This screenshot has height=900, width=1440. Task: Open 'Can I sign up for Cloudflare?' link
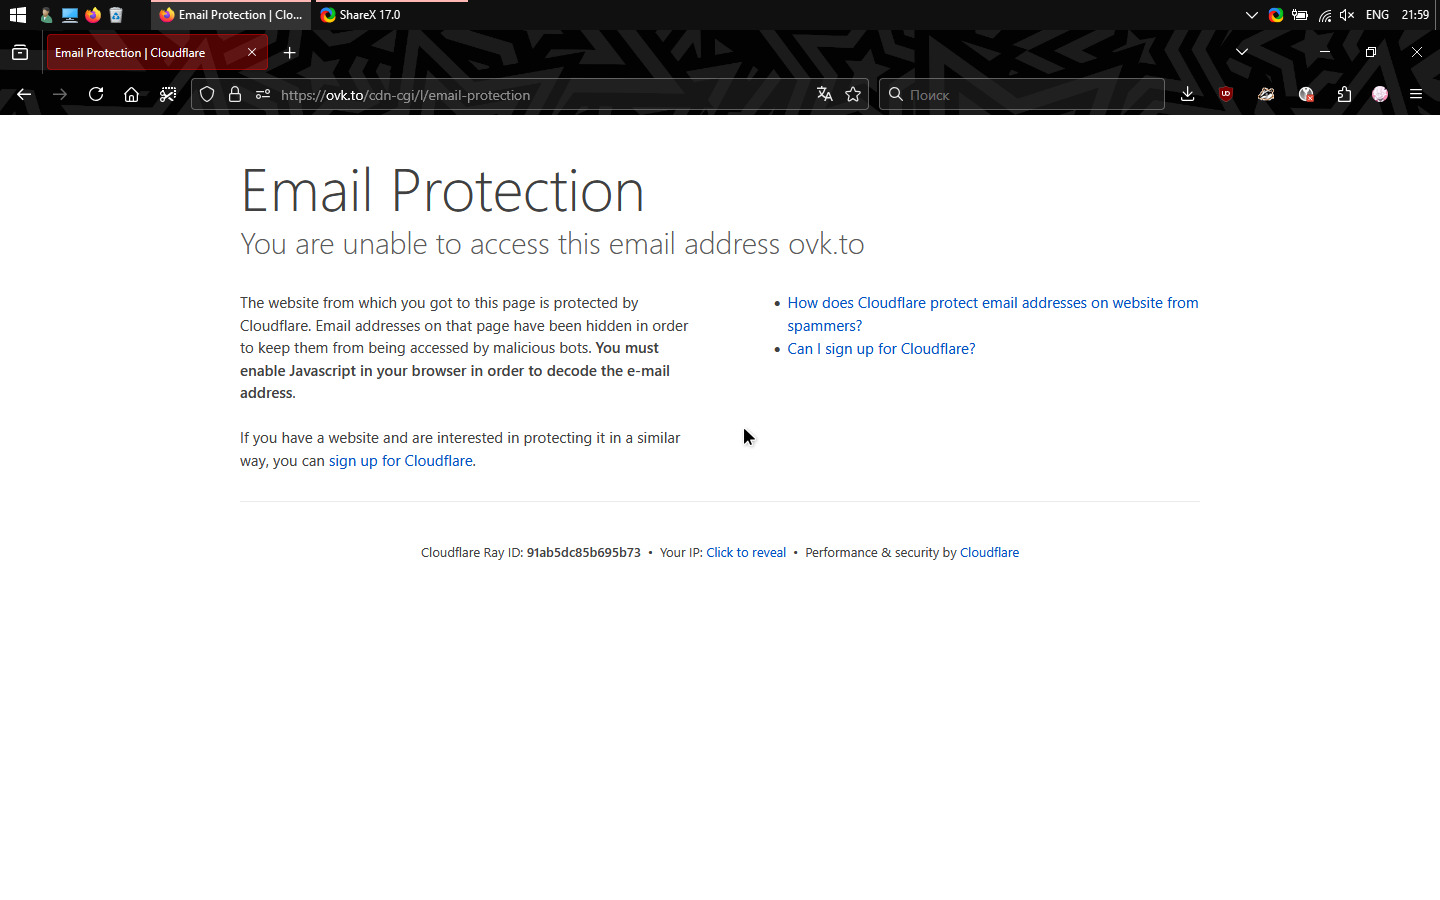881,349
